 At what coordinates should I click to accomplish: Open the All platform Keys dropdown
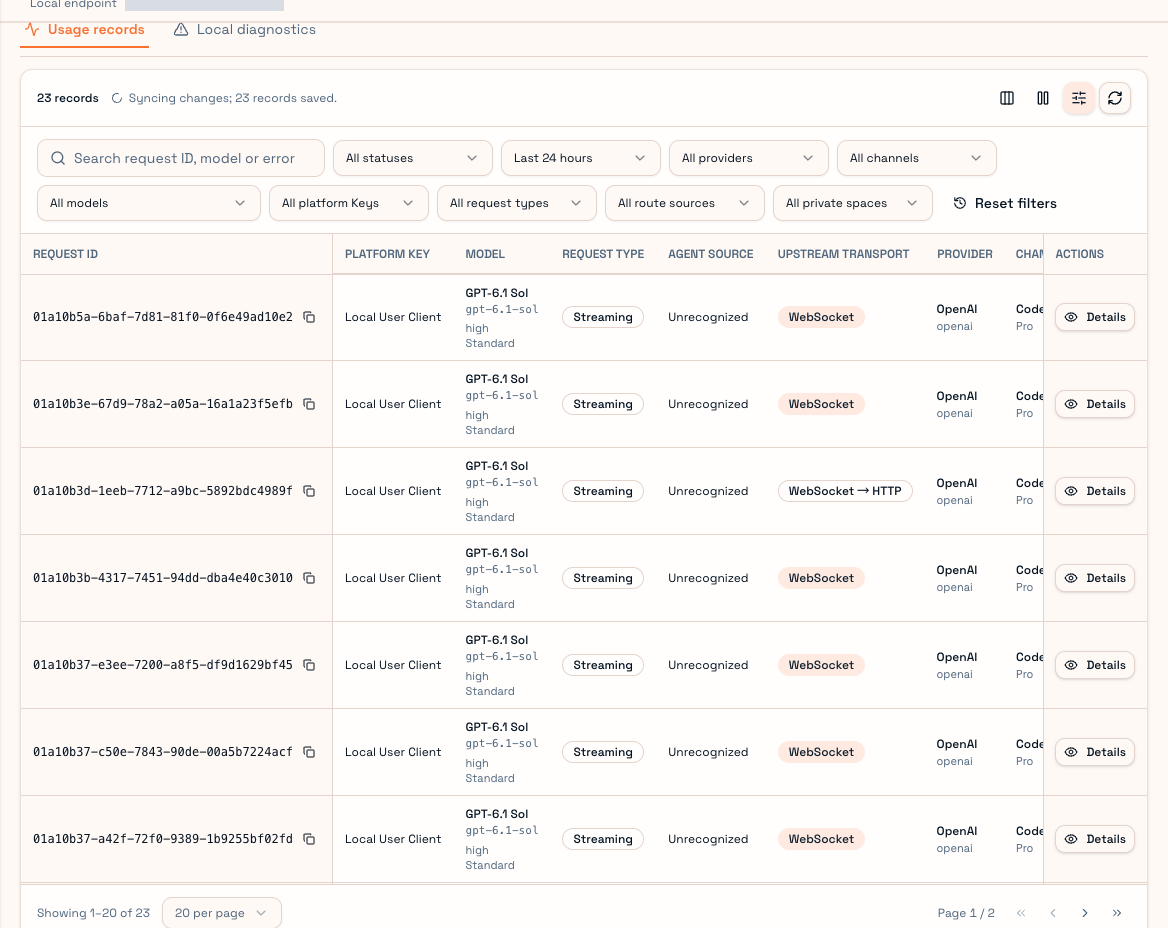349,203
